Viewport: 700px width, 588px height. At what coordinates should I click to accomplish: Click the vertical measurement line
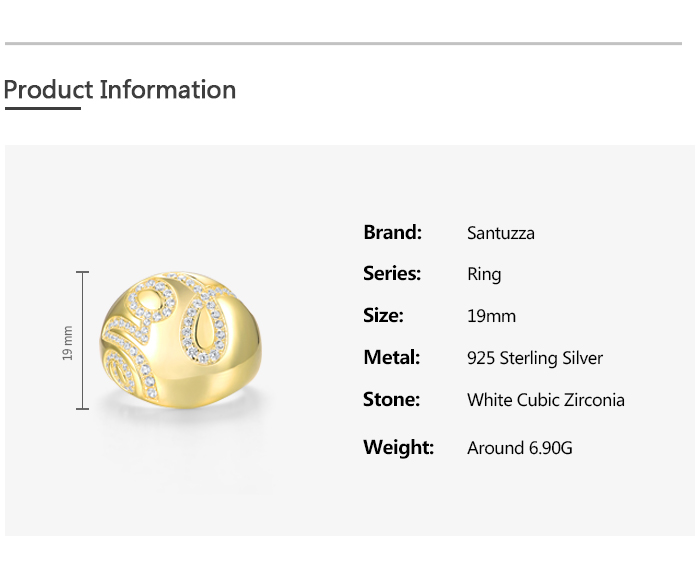pyautogui.click(x=83, y=340)
